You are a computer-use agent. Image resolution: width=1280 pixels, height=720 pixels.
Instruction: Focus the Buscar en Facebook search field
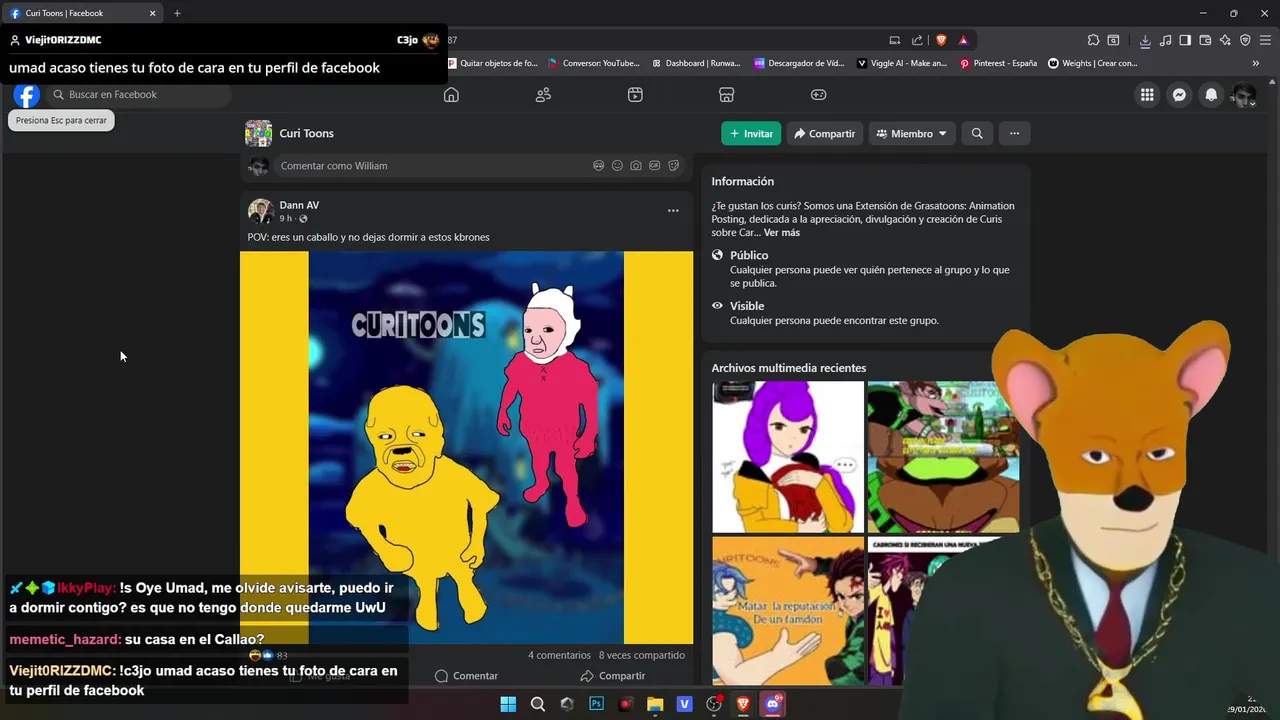(139, 95)
